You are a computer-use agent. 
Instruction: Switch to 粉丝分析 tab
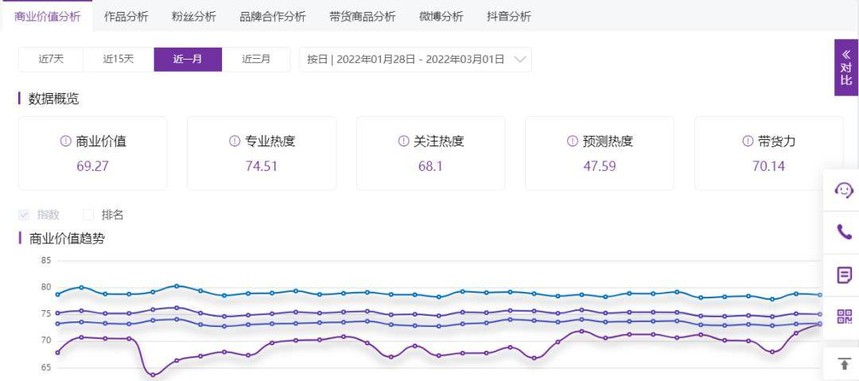click(193, 16)
